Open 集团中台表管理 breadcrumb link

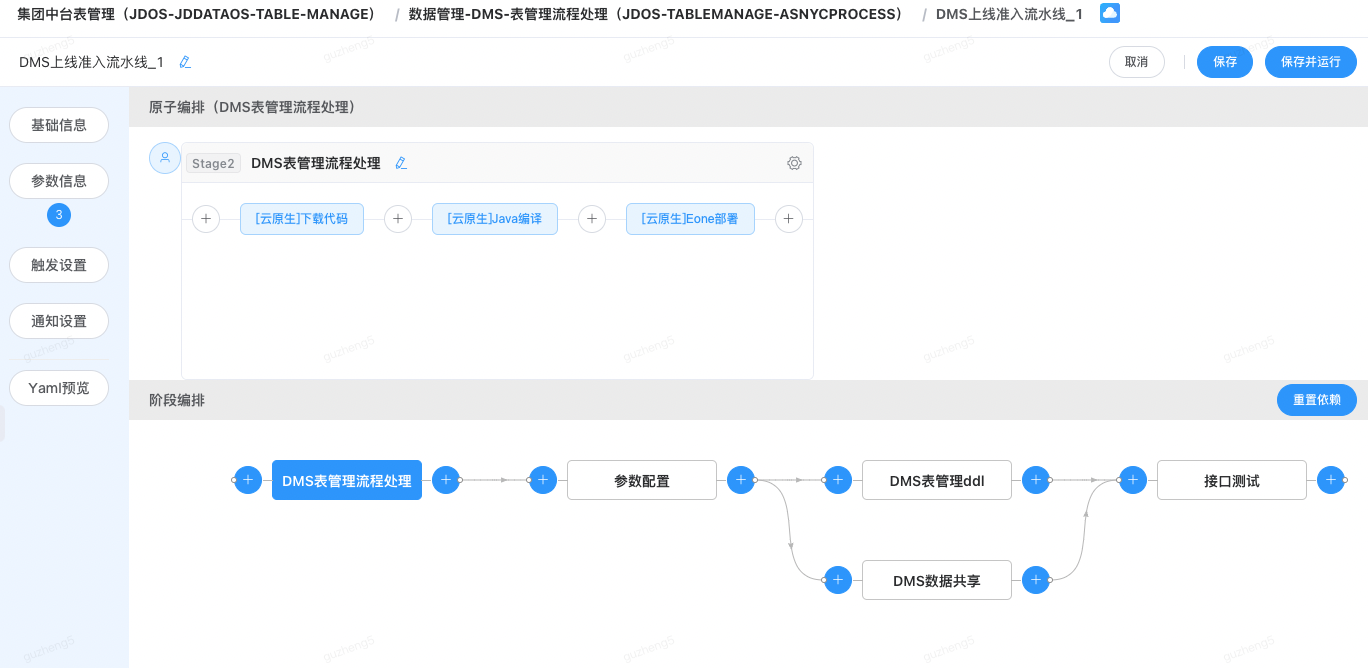(x=200, y=14)
